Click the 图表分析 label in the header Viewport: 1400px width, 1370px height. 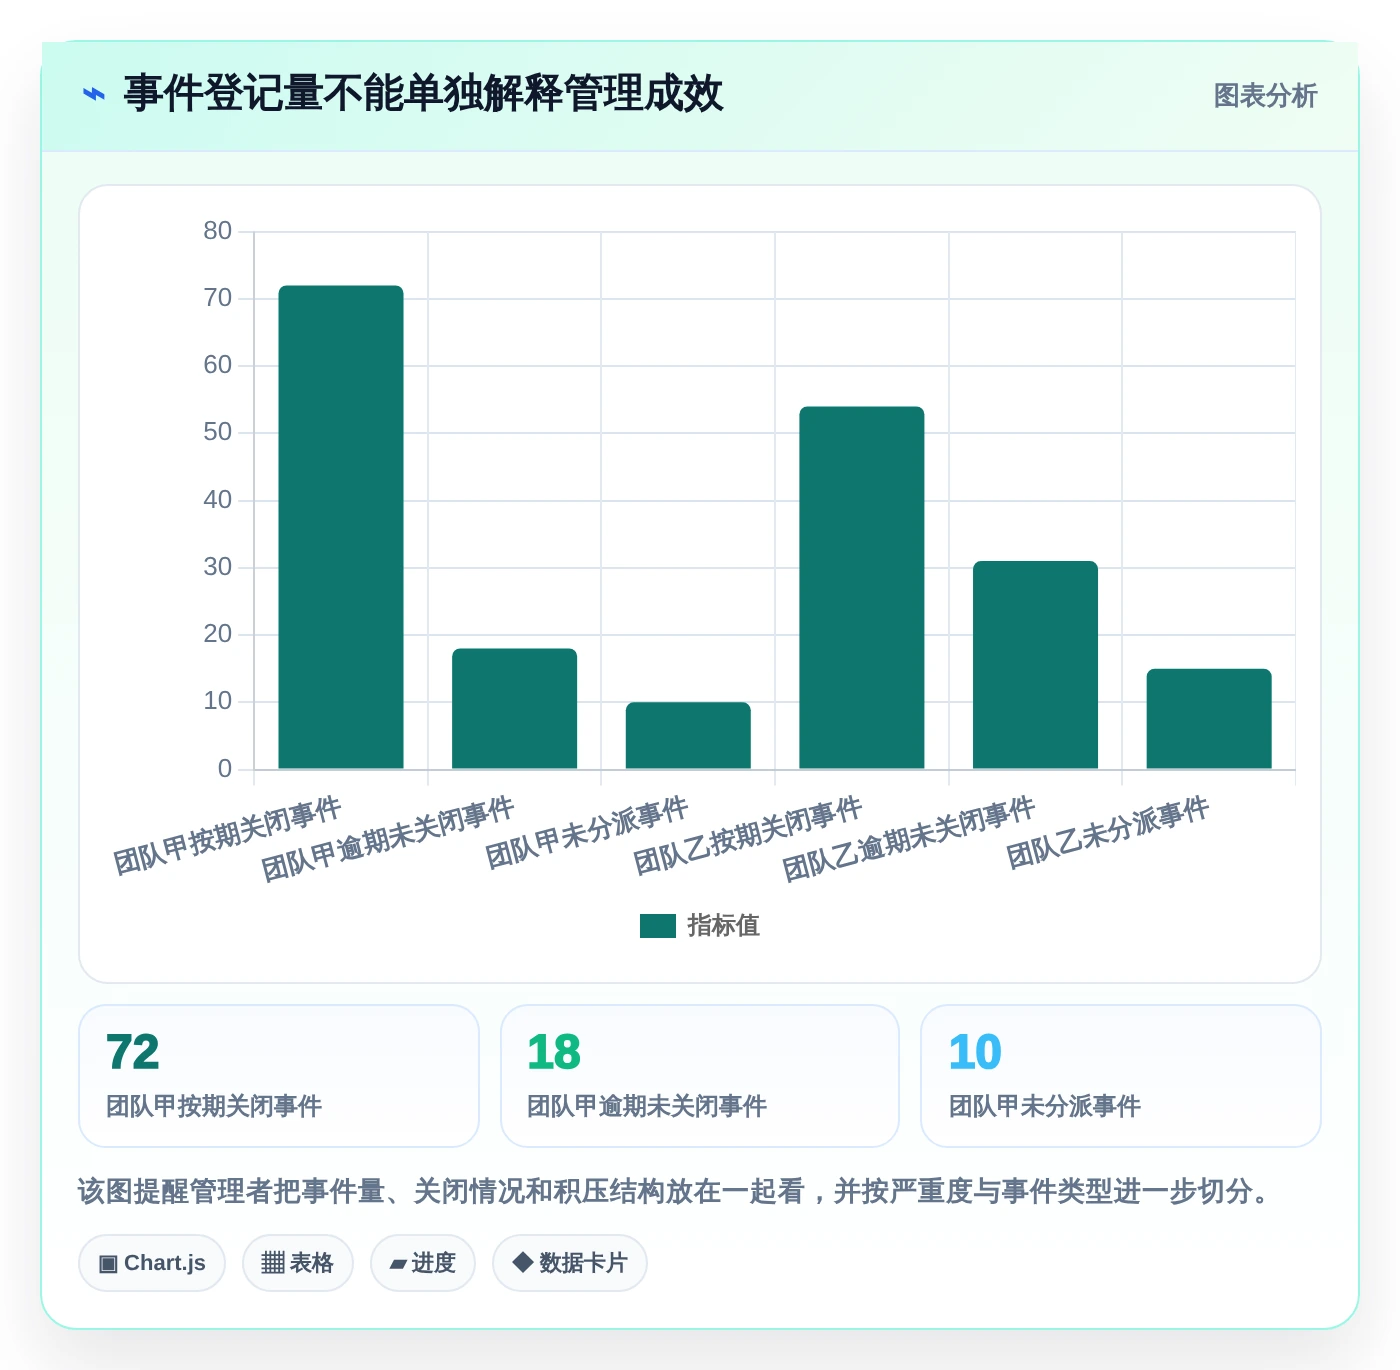[x=1265, y=96]
